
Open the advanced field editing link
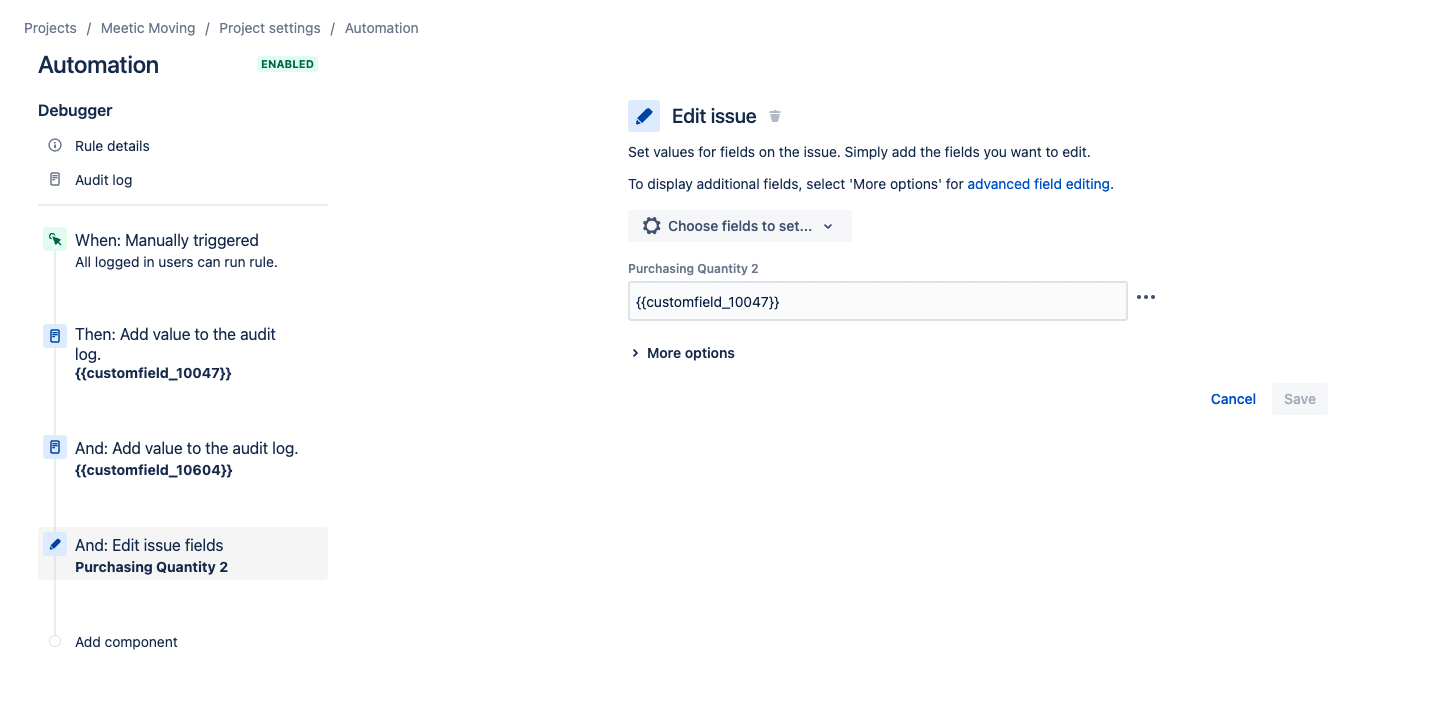tap(1037, 183)
